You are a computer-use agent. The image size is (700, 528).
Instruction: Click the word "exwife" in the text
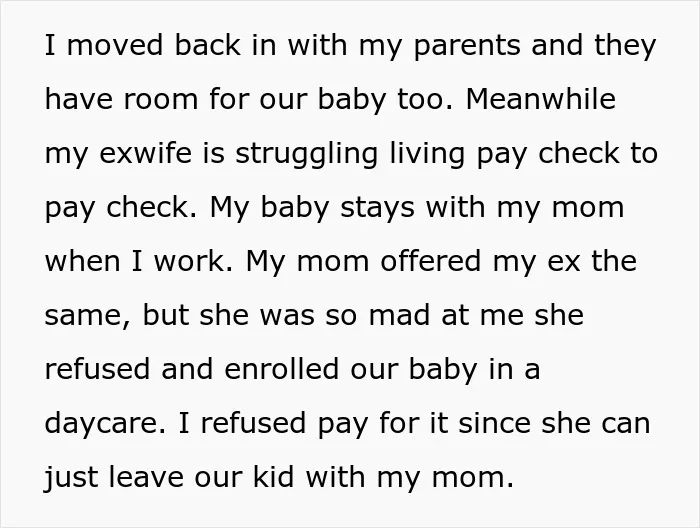coord(146,153)
